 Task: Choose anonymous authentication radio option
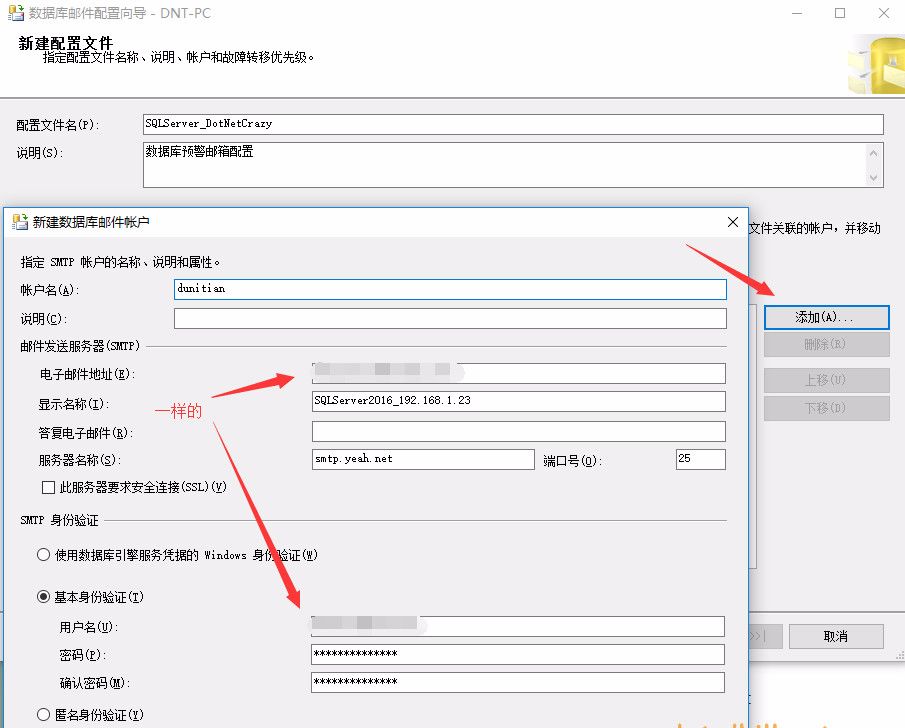pyautogui.click(x=43, y=715)
